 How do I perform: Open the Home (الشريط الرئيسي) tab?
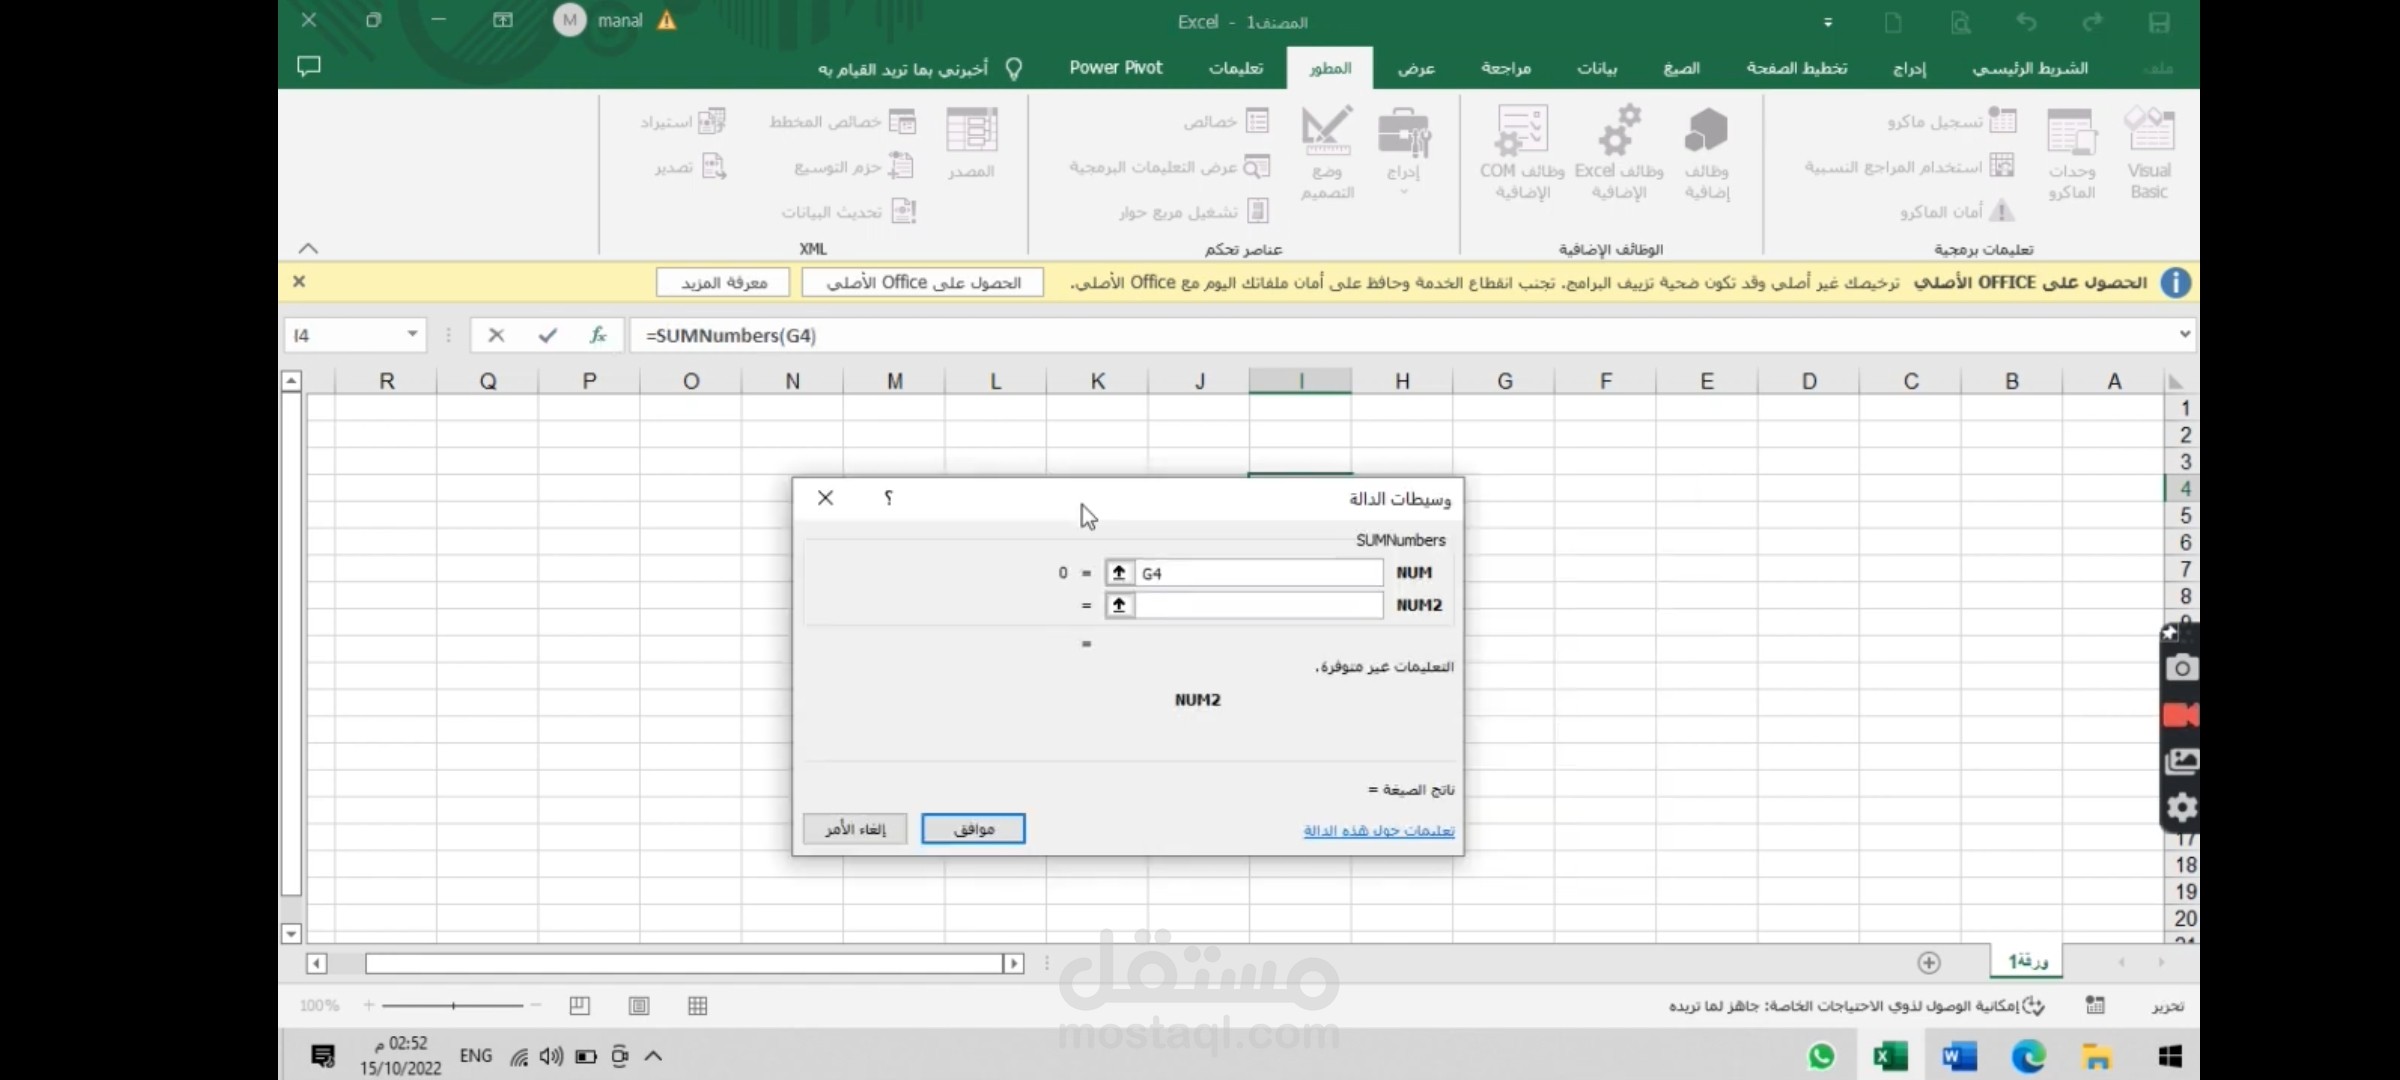pyautogui.click(x=2029, y=68)
